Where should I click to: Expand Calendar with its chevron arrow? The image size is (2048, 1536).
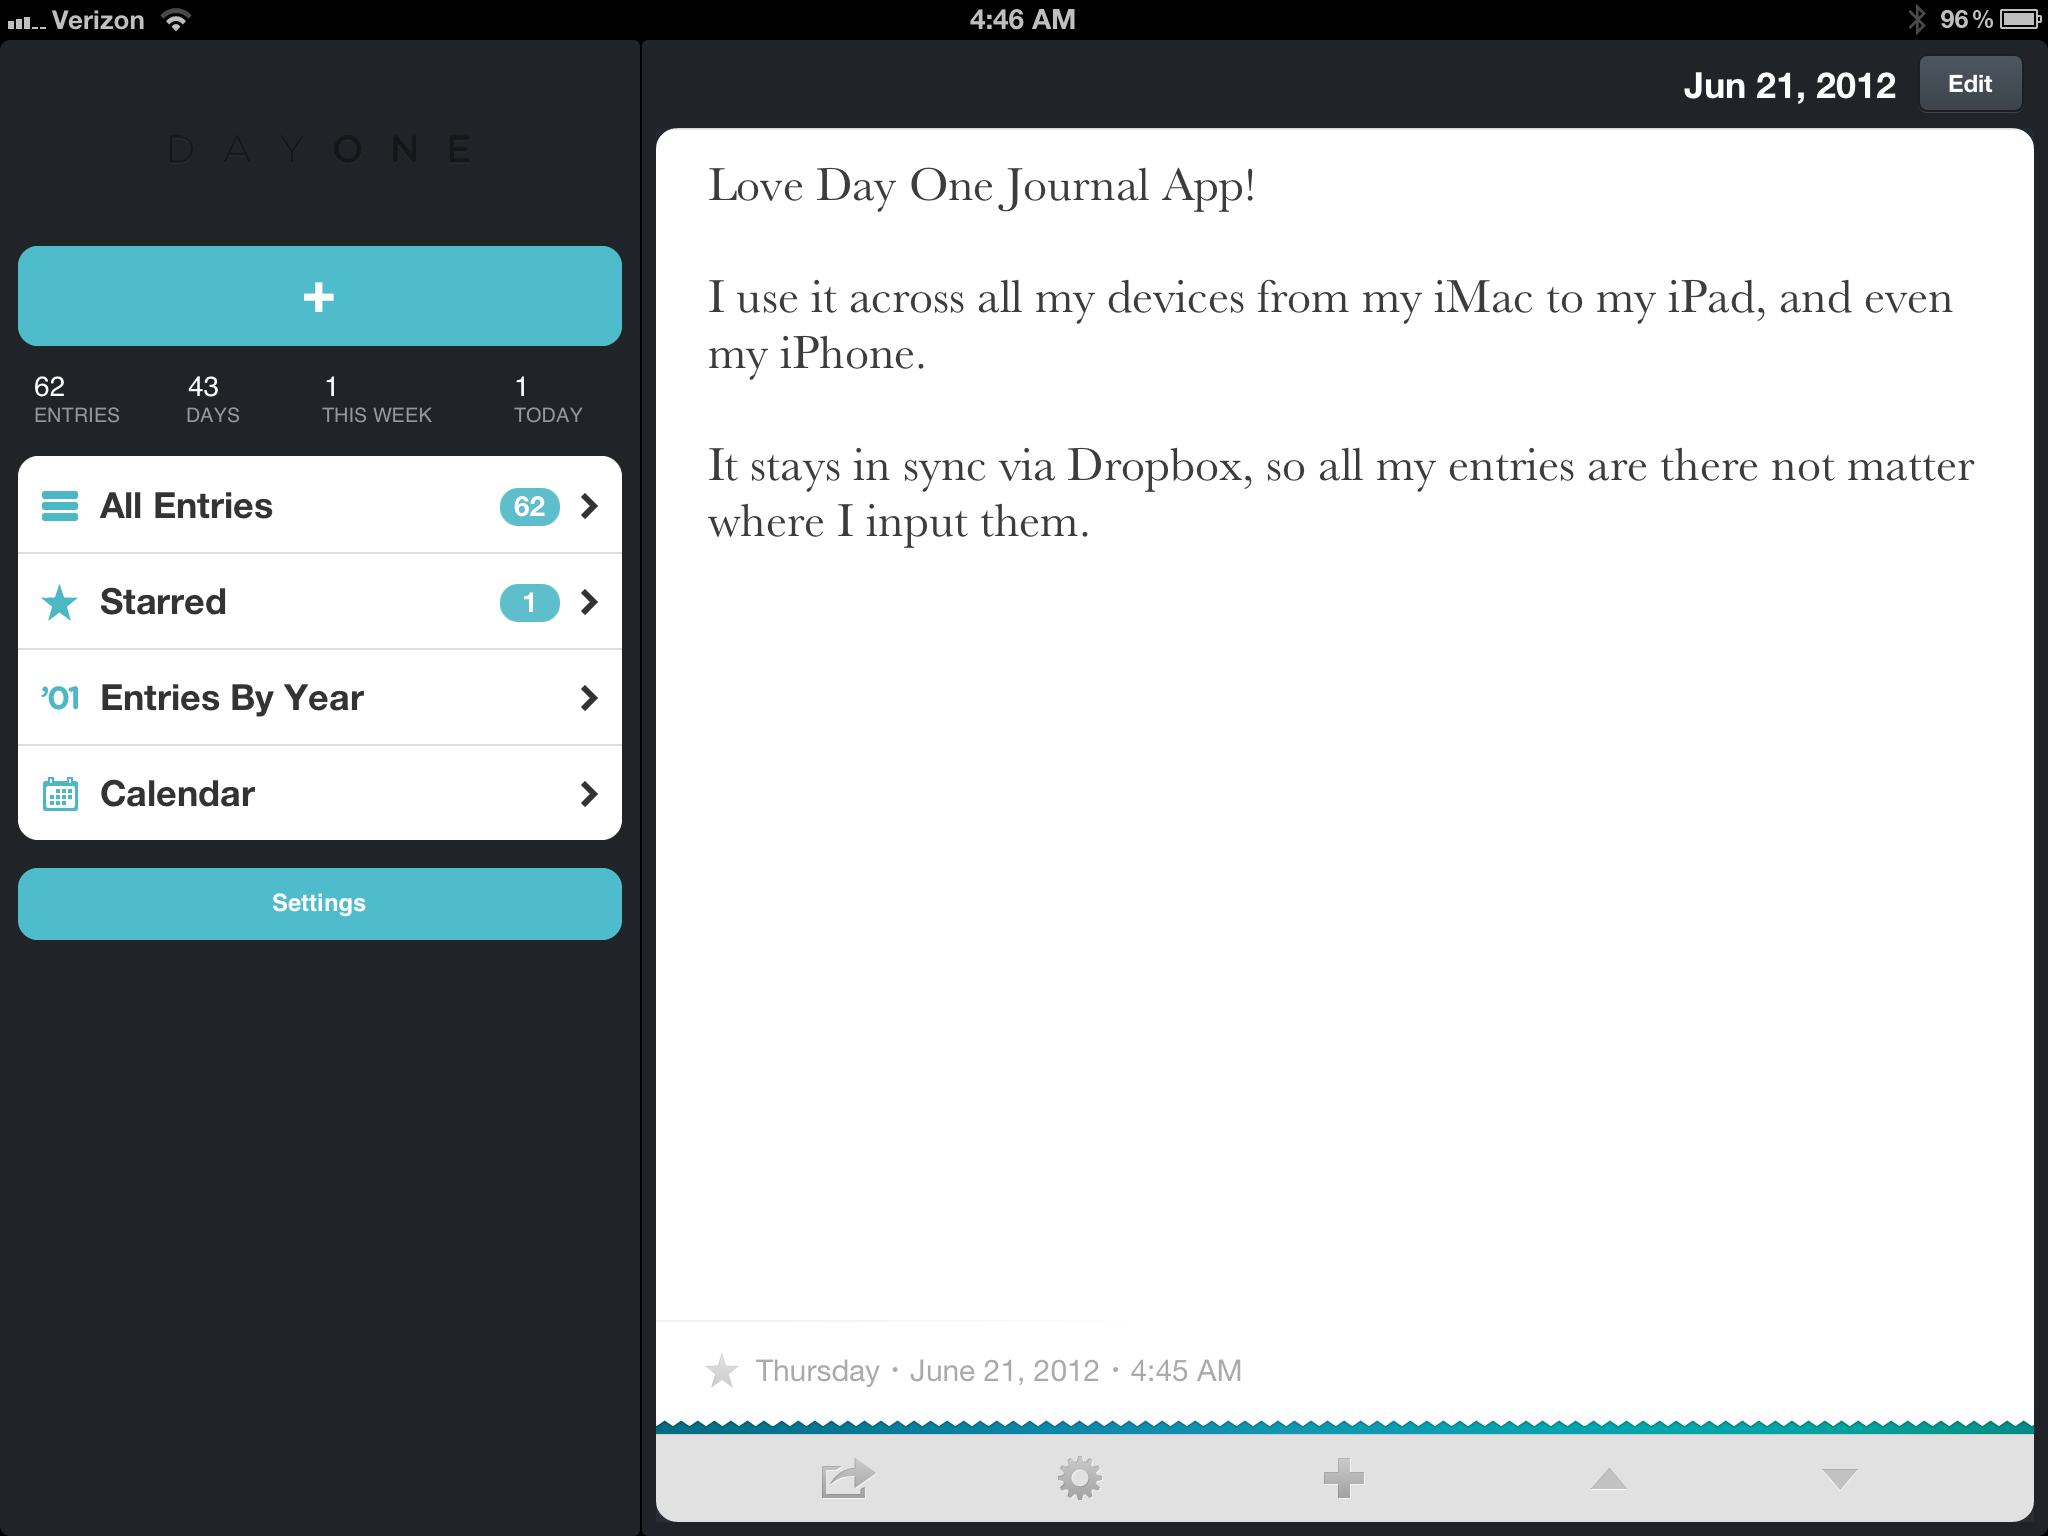click(588, 793)
